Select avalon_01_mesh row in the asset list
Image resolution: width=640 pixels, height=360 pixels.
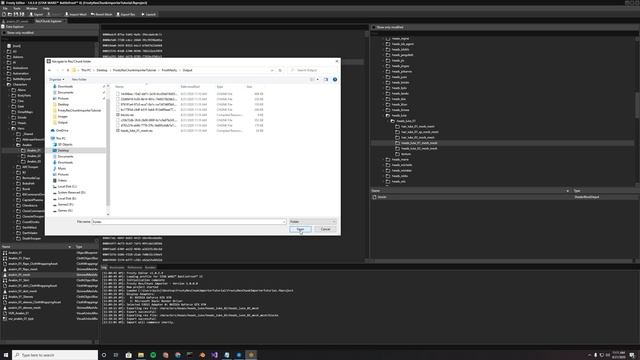(49, 275)
